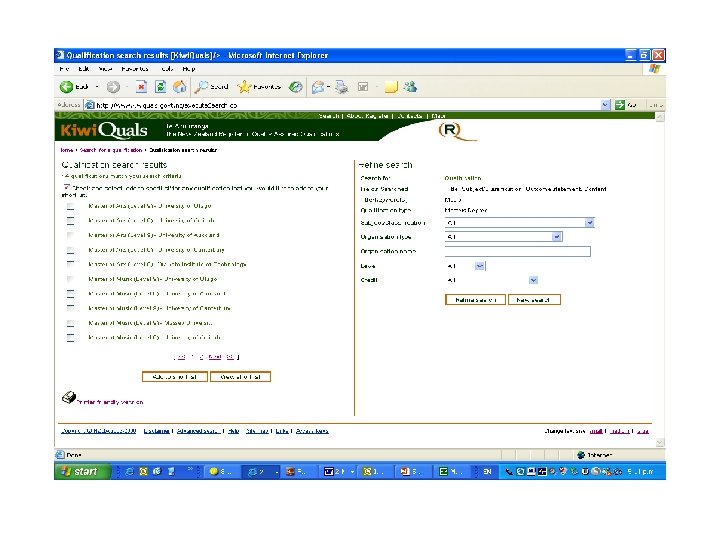The height and width of the screenshot is (540, 720).
Task: Open the Help menu
Action: pyautogui.click(x=189, y=69)
